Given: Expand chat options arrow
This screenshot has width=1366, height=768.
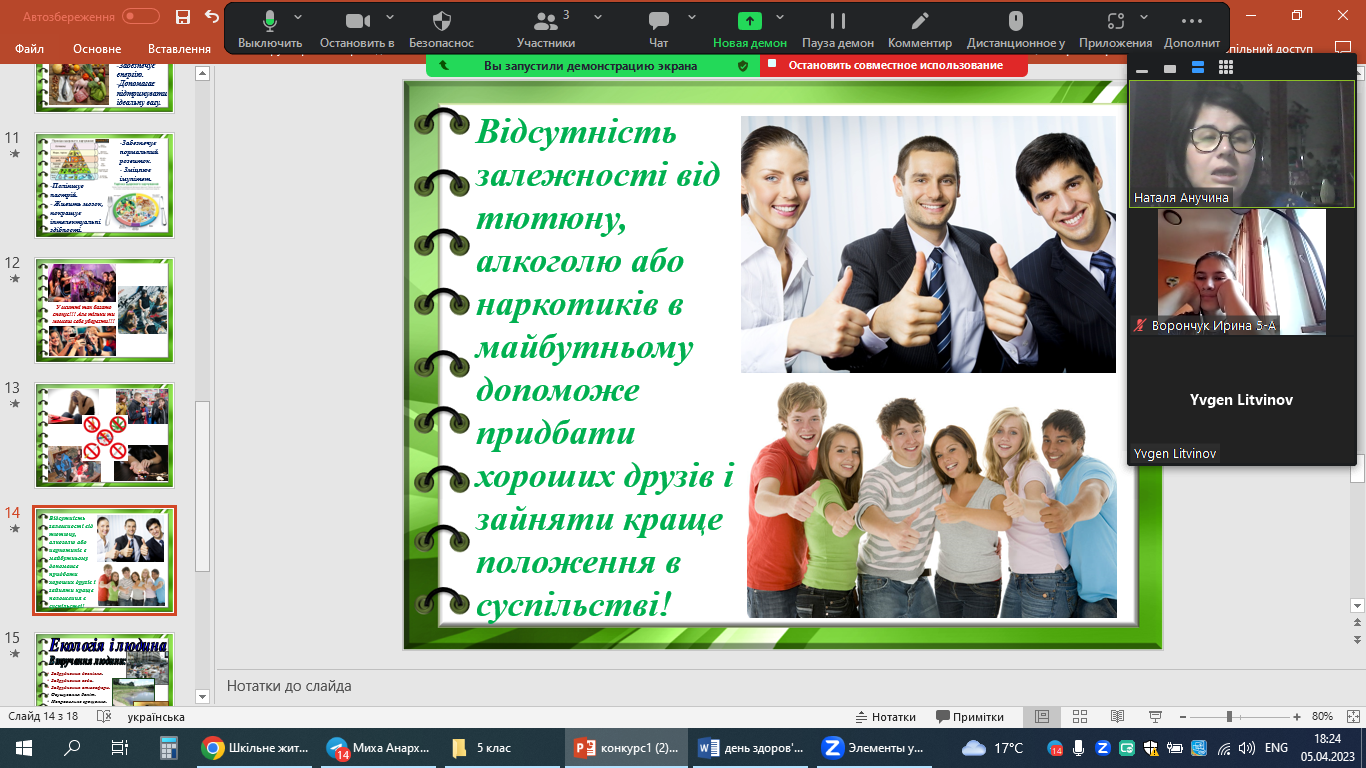Looking at the screenshot, I should click(692, 17).
